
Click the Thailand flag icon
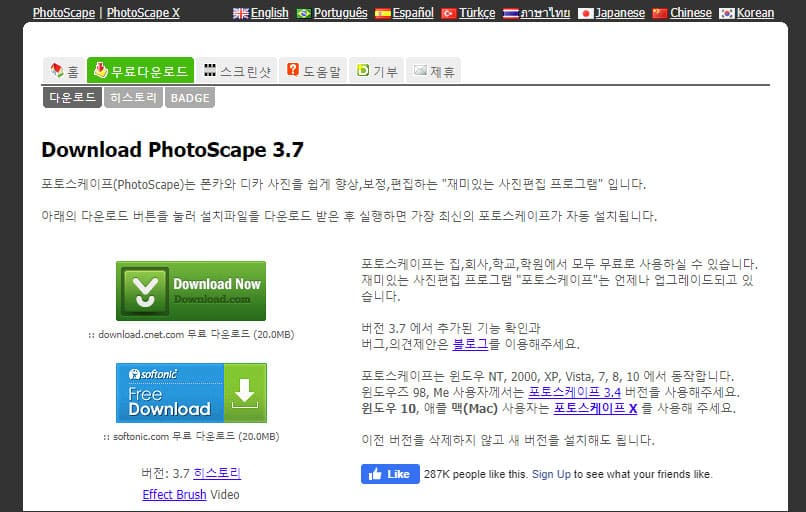[510, 13]
